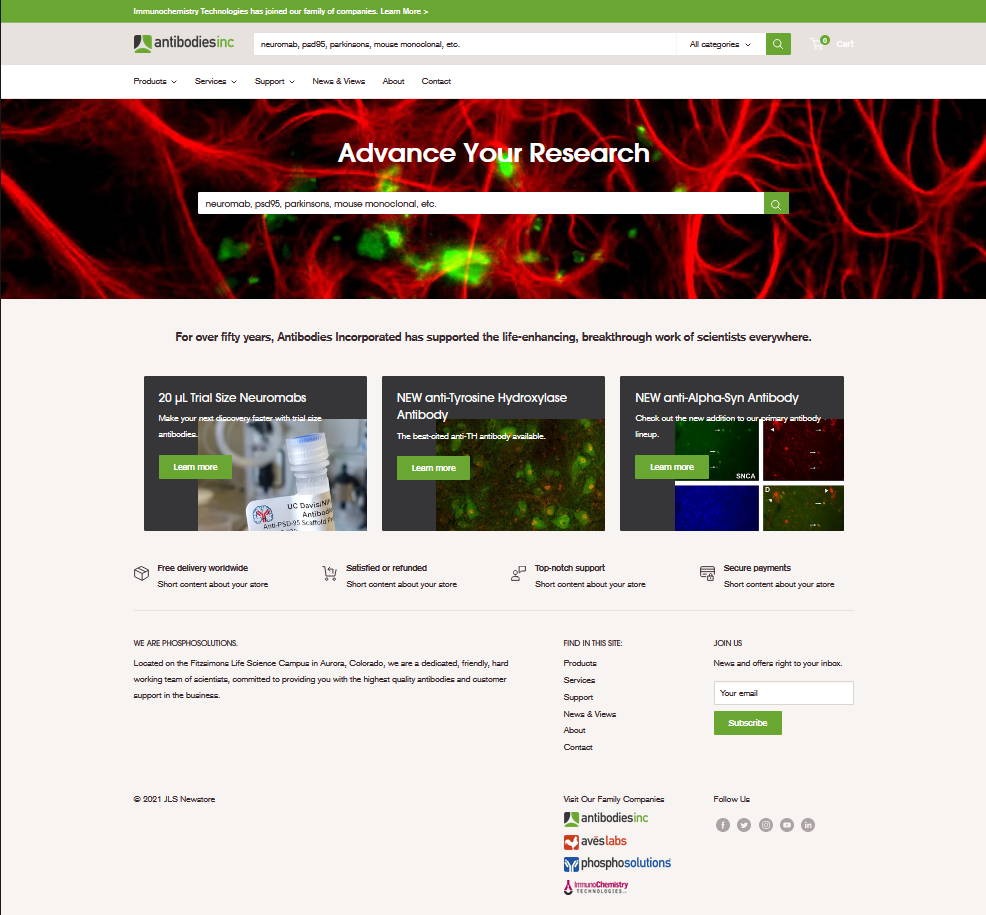The height and width of the screenshot is (915, 986).
Task: Click the Follow Us label
Action: (x=731, y=799)
